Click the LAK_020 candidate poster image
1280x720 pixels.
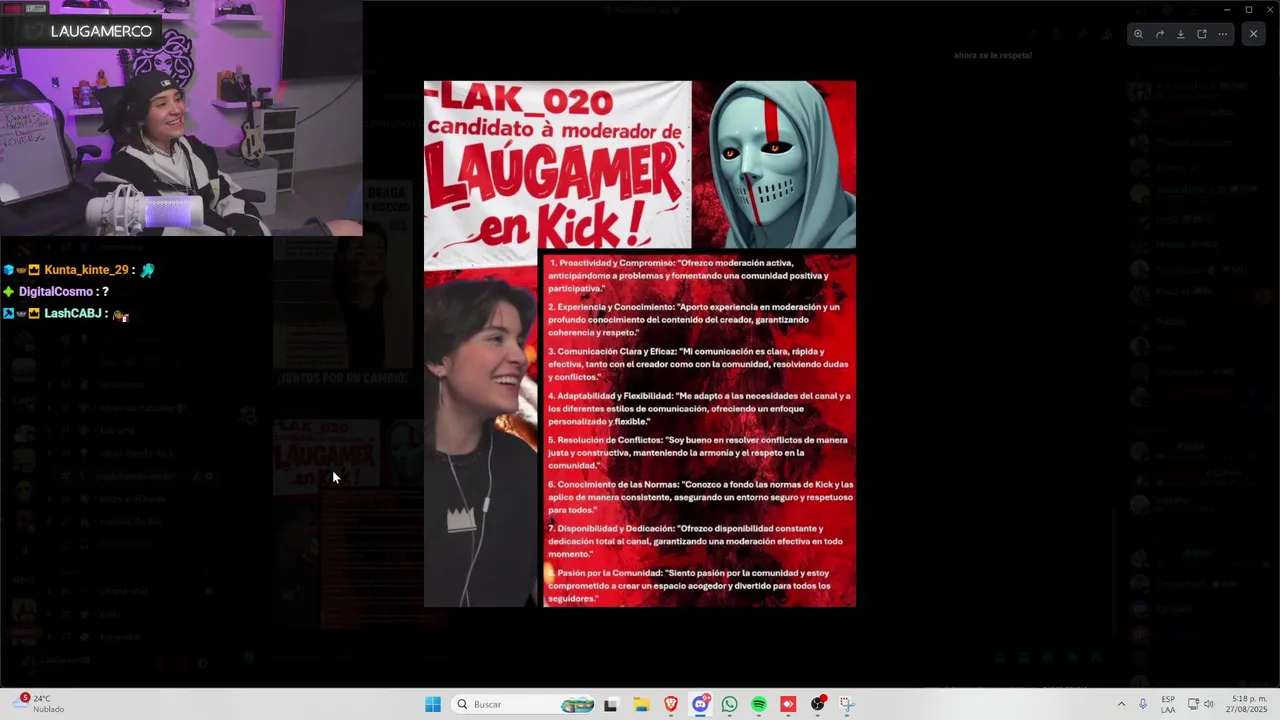point(640,344)
